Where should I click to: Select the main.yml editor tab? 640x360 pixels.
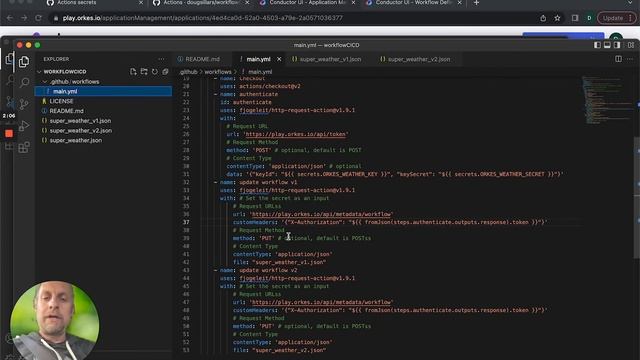(x=258, y=59)
